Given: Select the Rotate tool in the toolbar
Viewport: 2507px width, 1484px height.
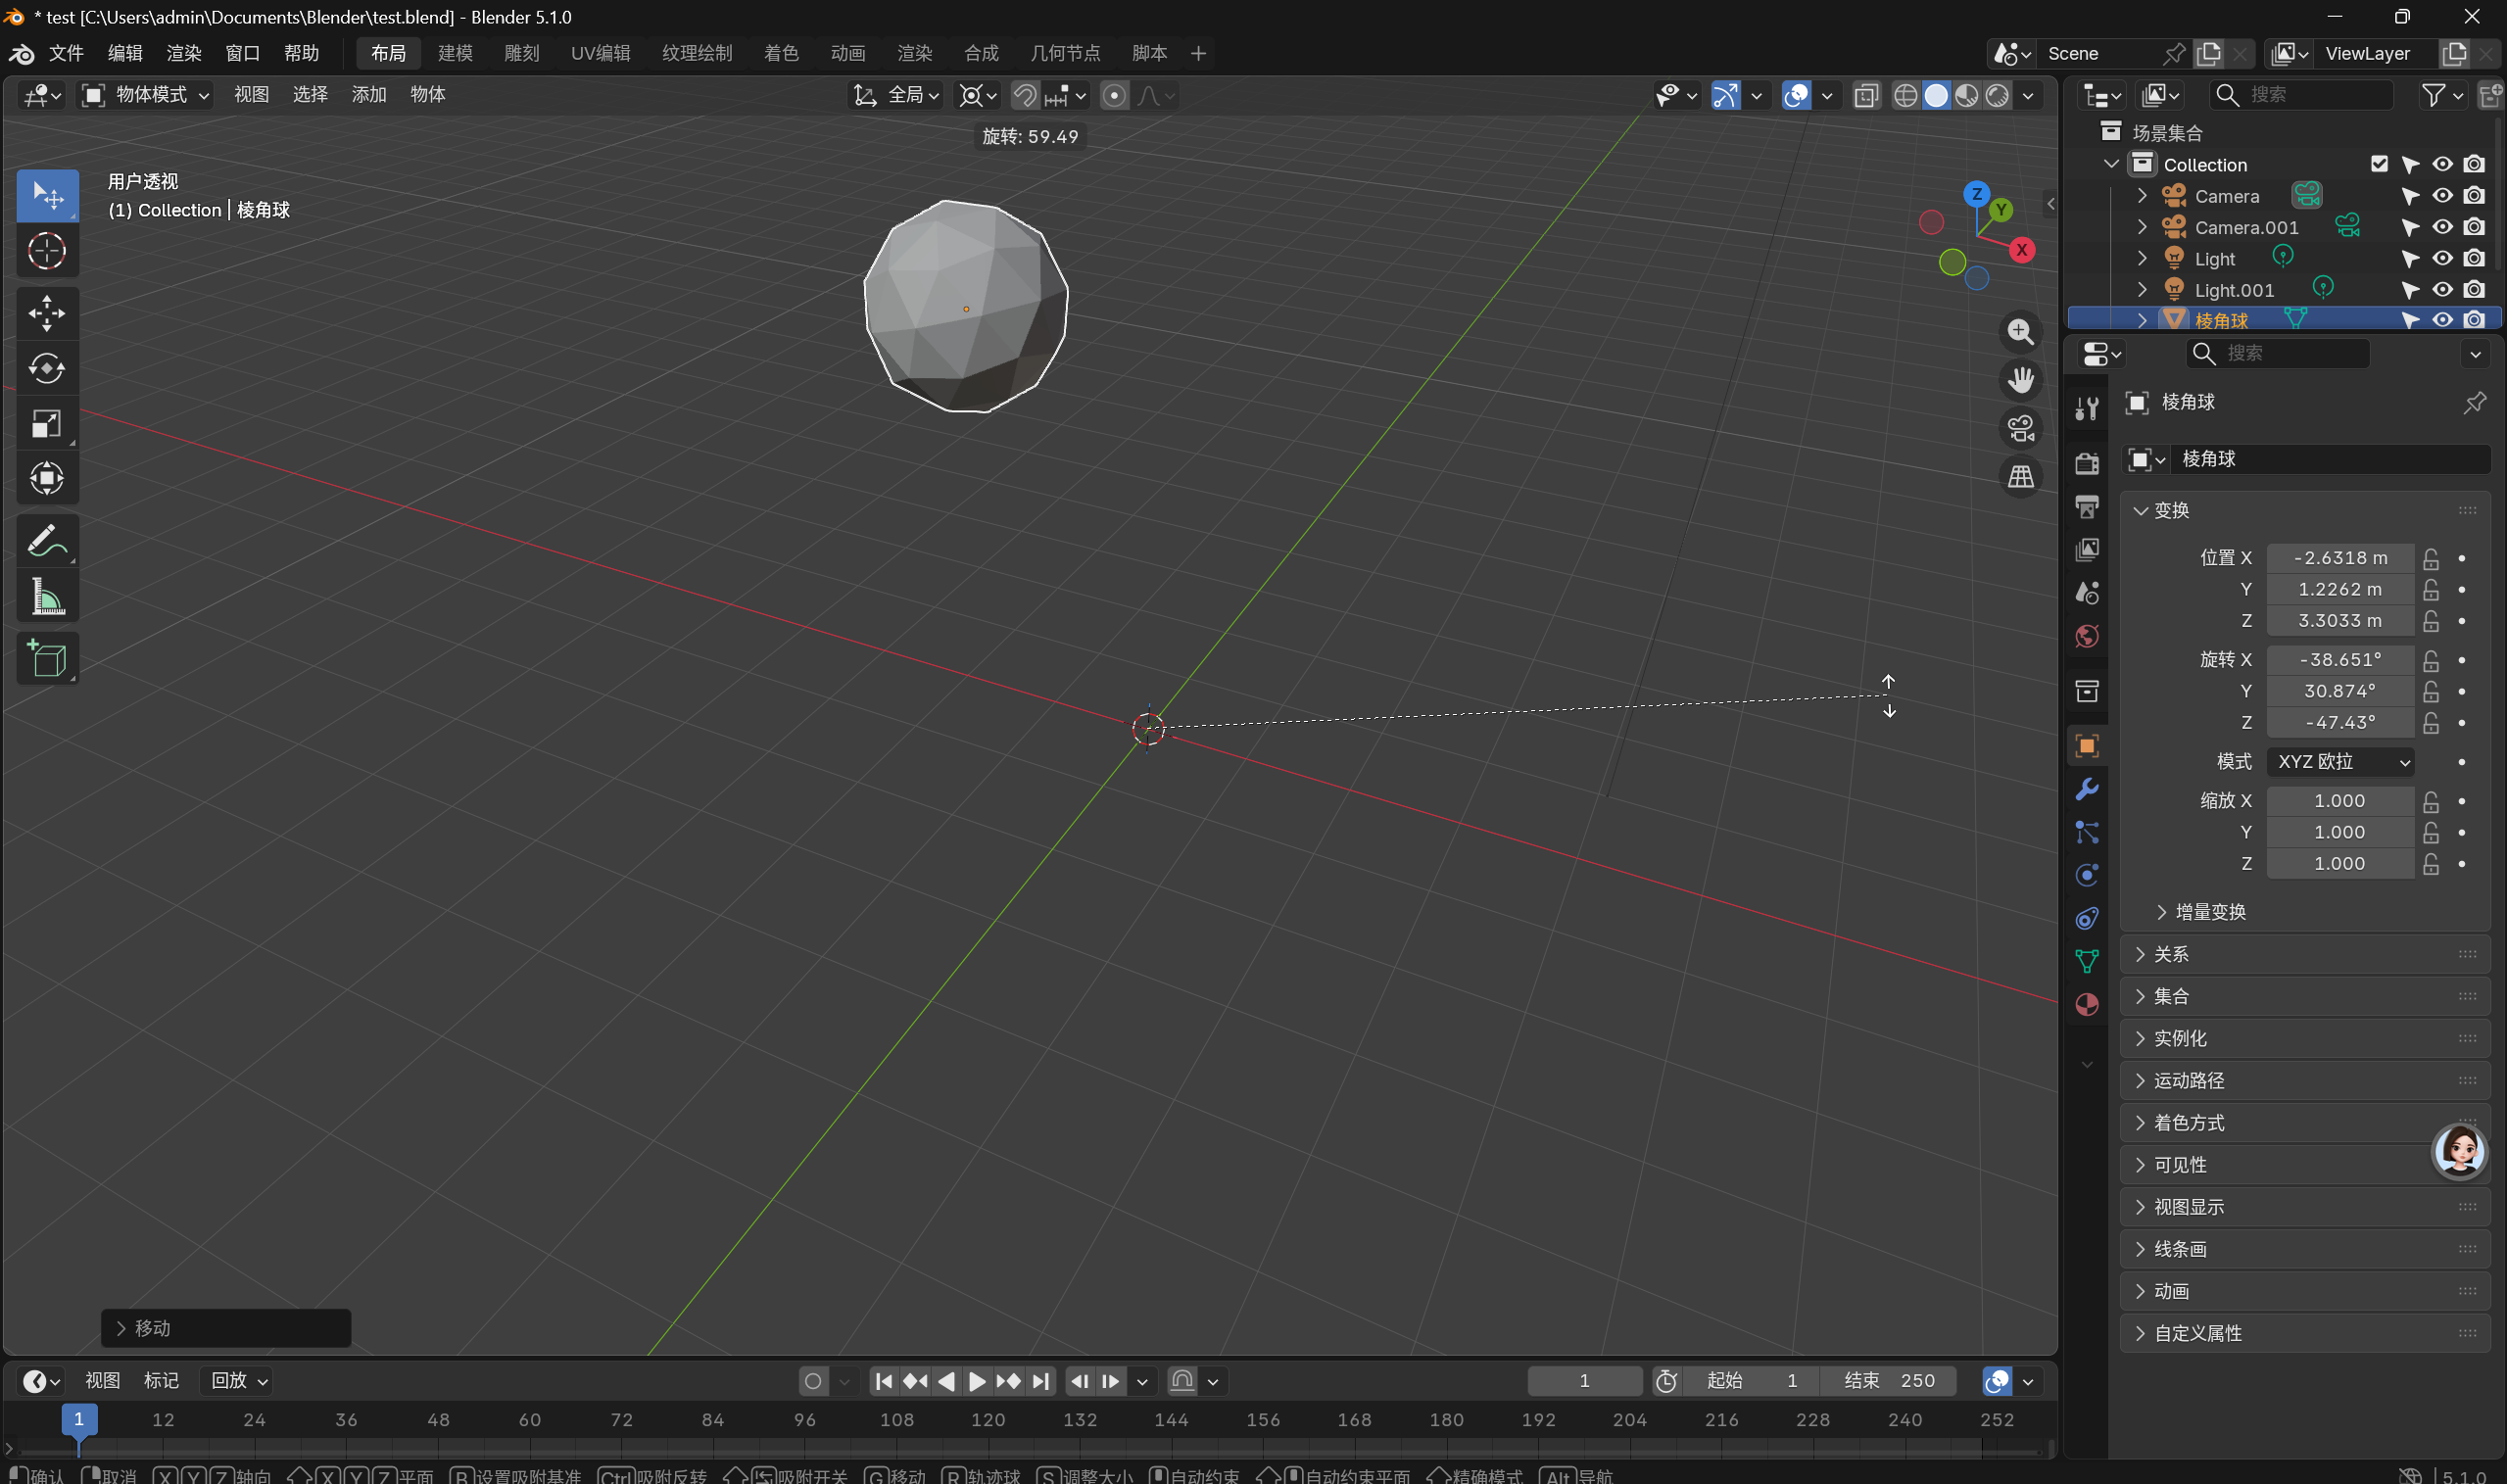Looking at the screenshot, I should (x=46, y=369).
